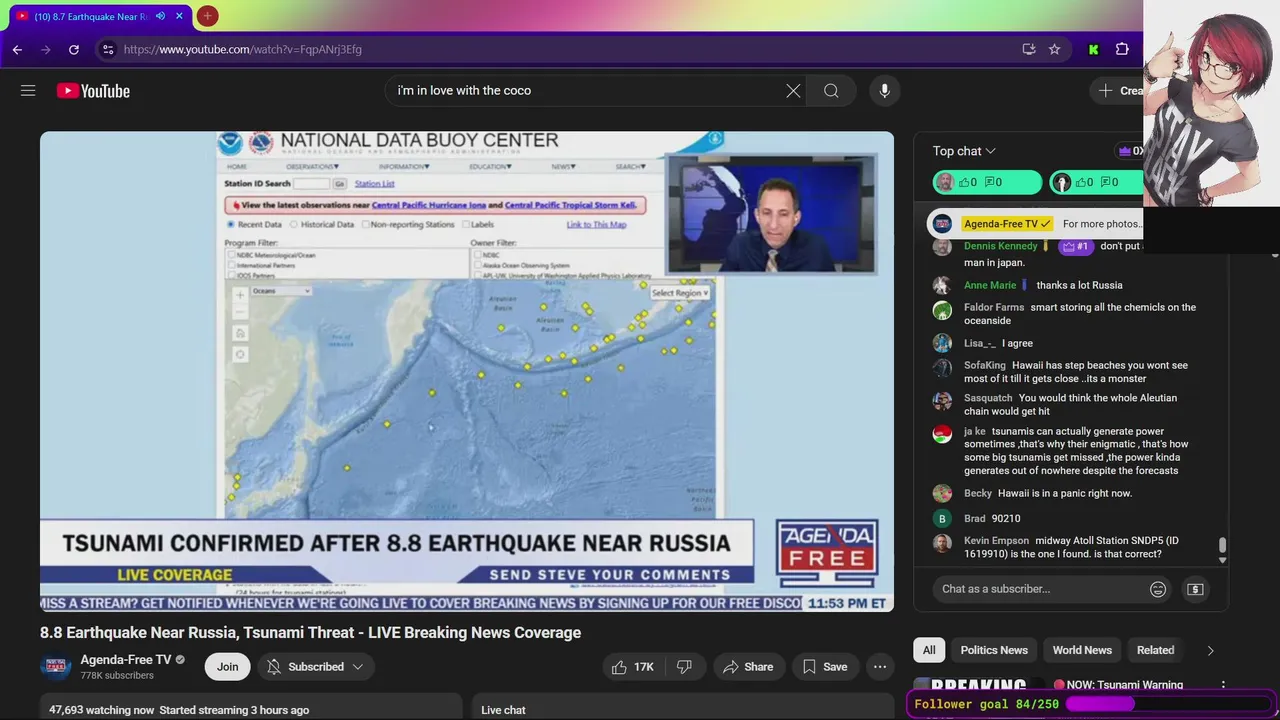Search with your voice microphone icon
This screenshot has width=1280, height=720.
(x=884, y=91)
